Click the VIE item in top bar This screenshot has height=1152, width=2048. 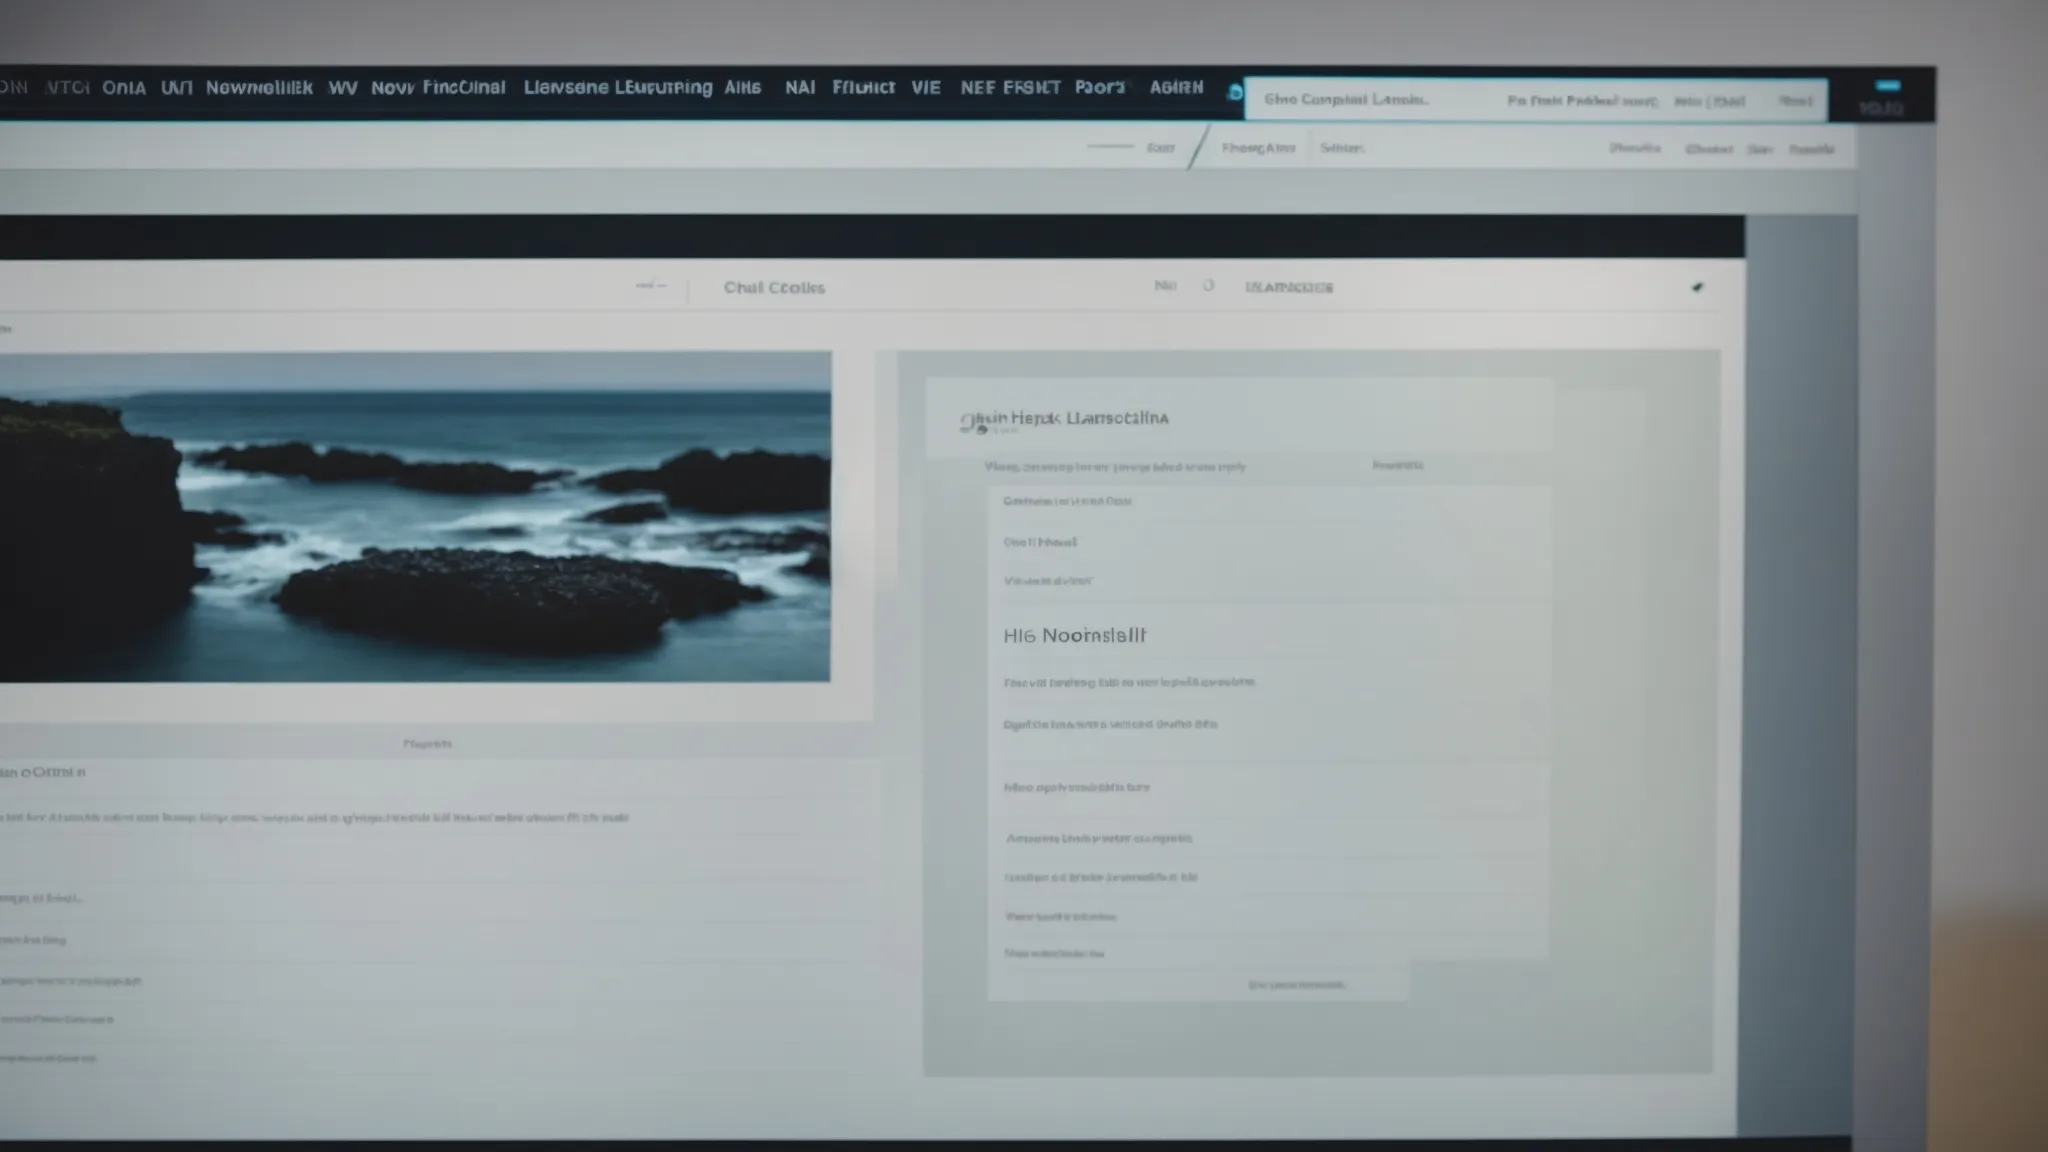tap(926, 87)
